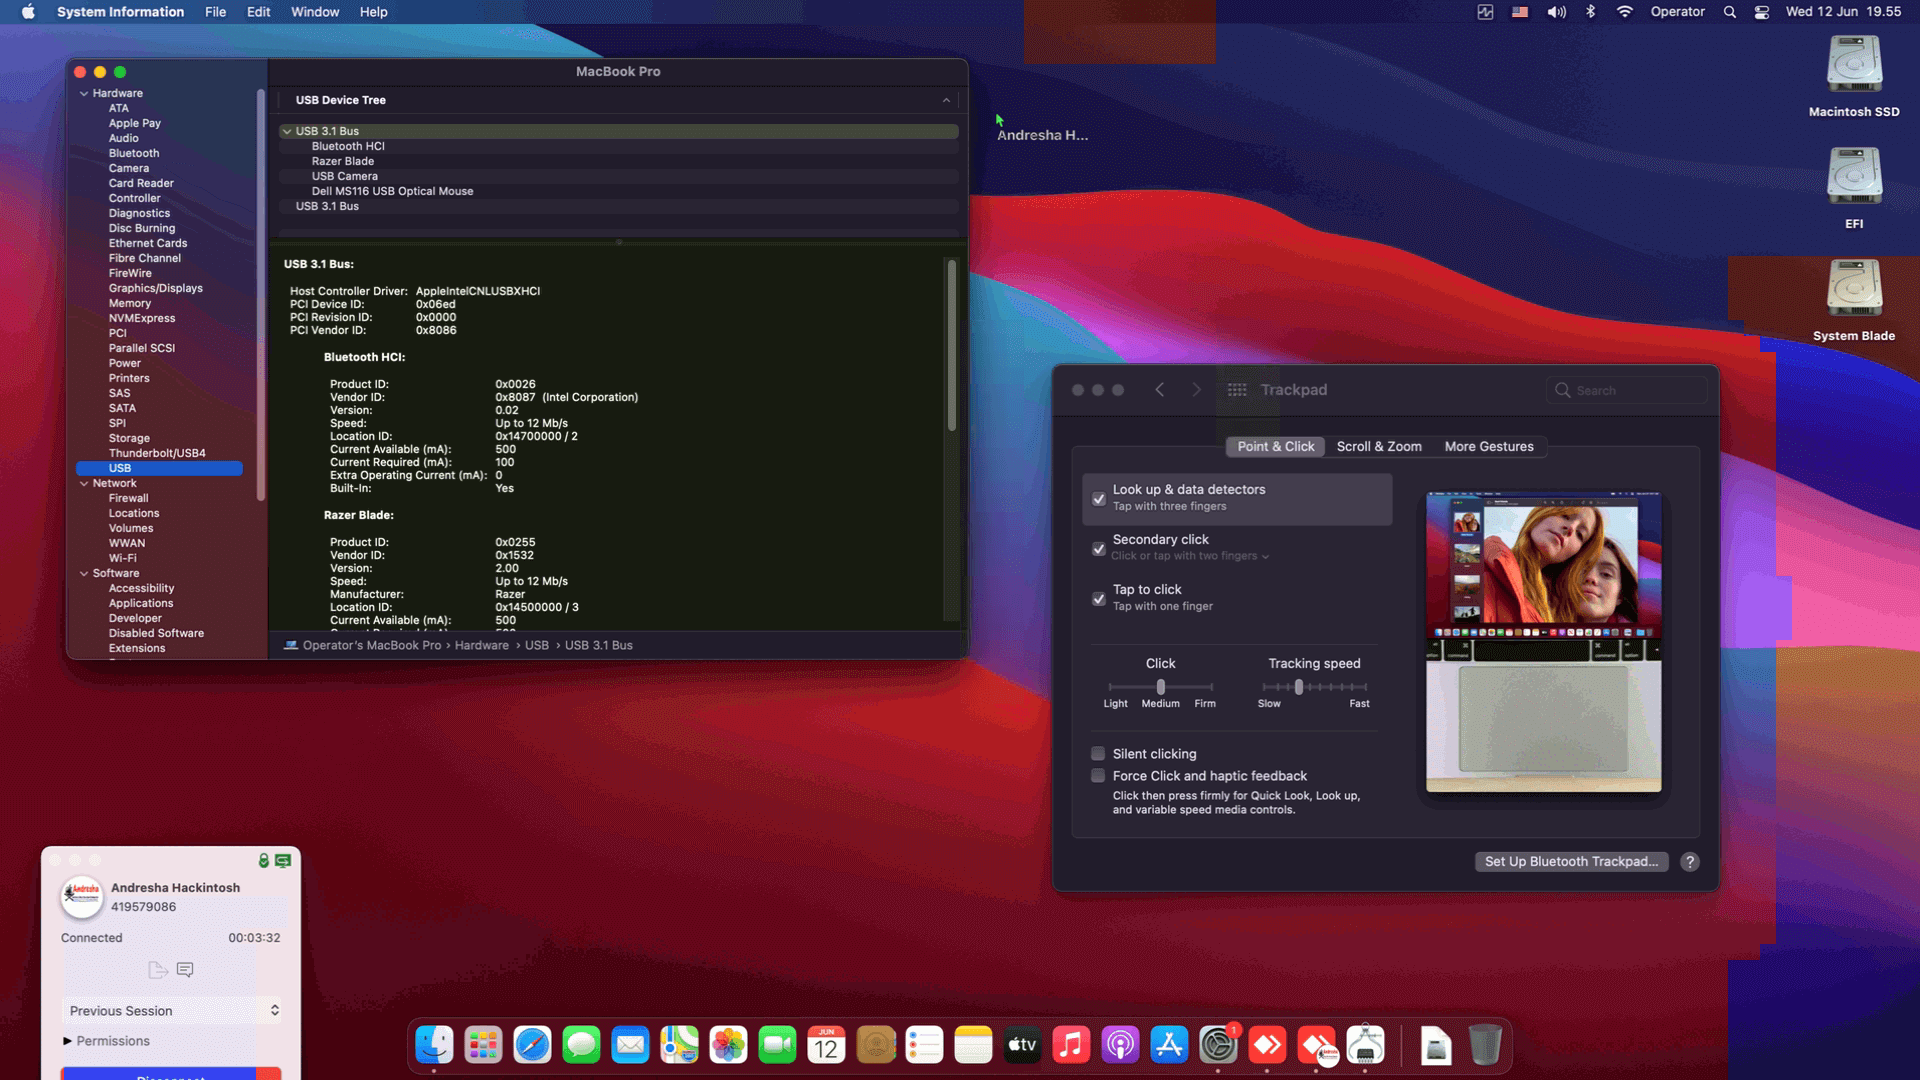Open Operator user menu in menu bar
The width and height of the screenshot is (1920, 1080).
tap(1677, 12)
